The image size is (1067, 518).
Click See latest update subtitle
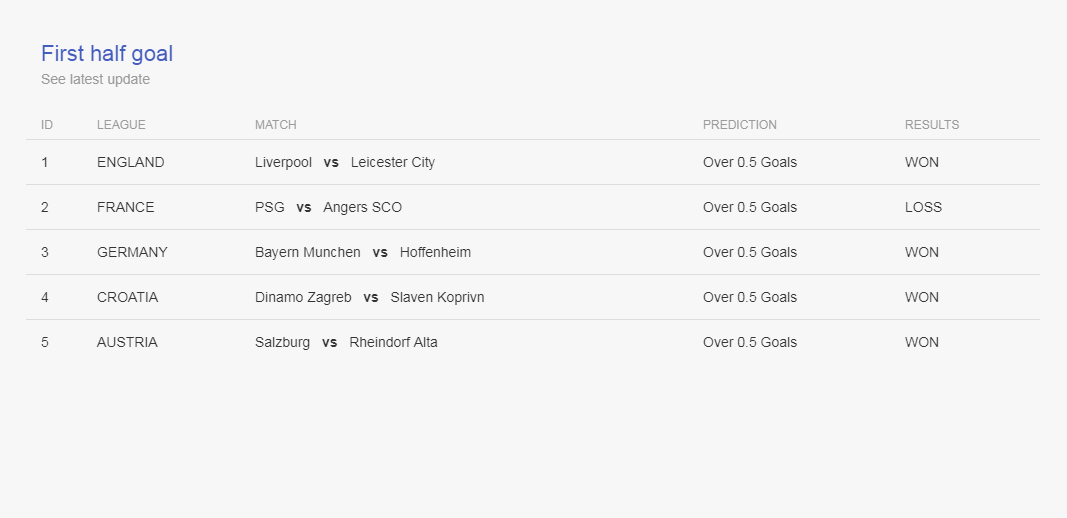click(x=95, y=79)
